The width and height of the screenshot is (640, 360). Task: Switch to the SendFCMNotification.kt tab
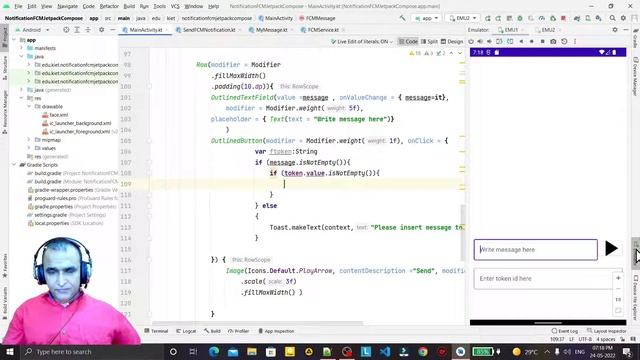click(x=208, y=30)
